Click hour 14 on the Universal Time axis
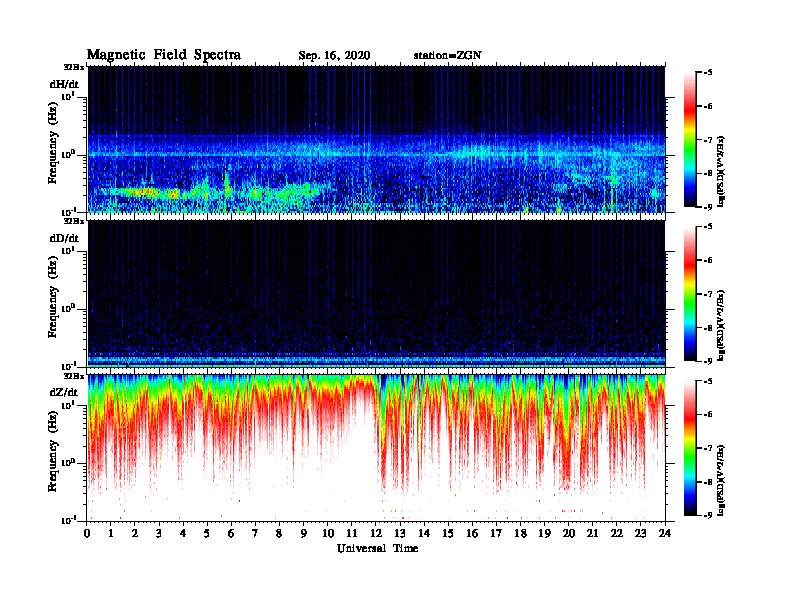This screenshot has height=612, width=792. (x=424, y=533)
